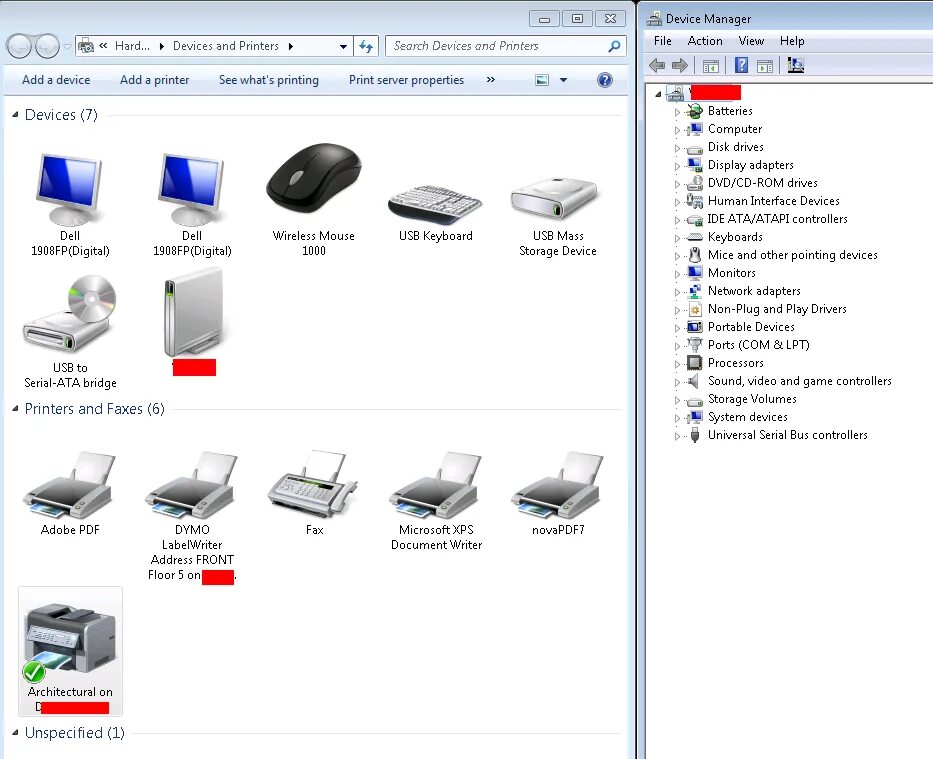Click scan for hardware changes icon

pos(796,65)
